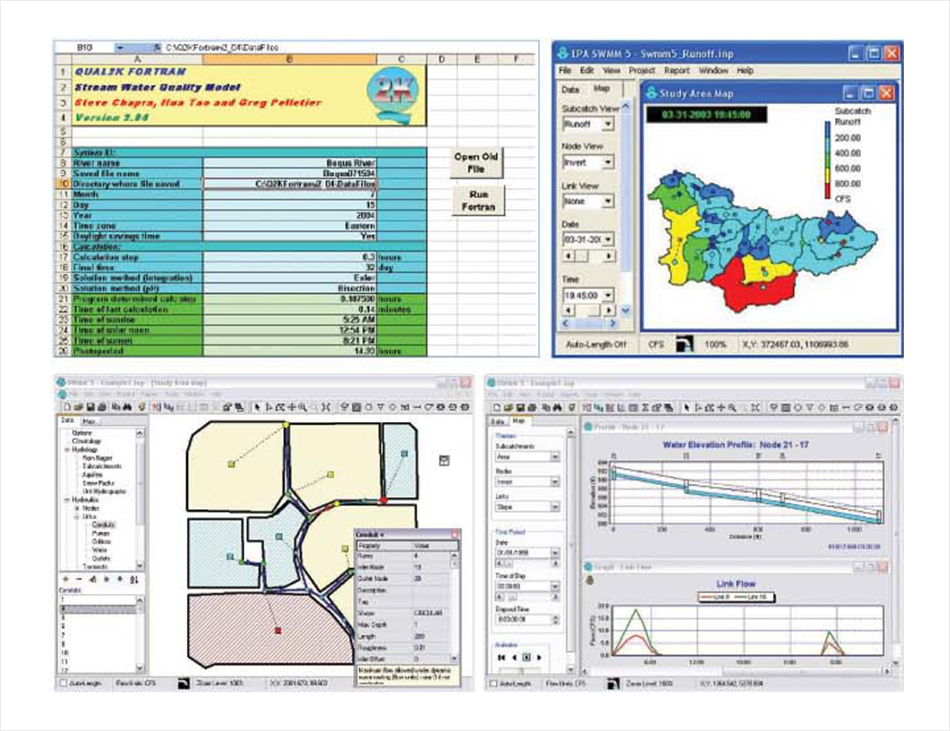Click the Step Back animation control in the profile plot window
This screenshot has width=950, height=731.
514,657
